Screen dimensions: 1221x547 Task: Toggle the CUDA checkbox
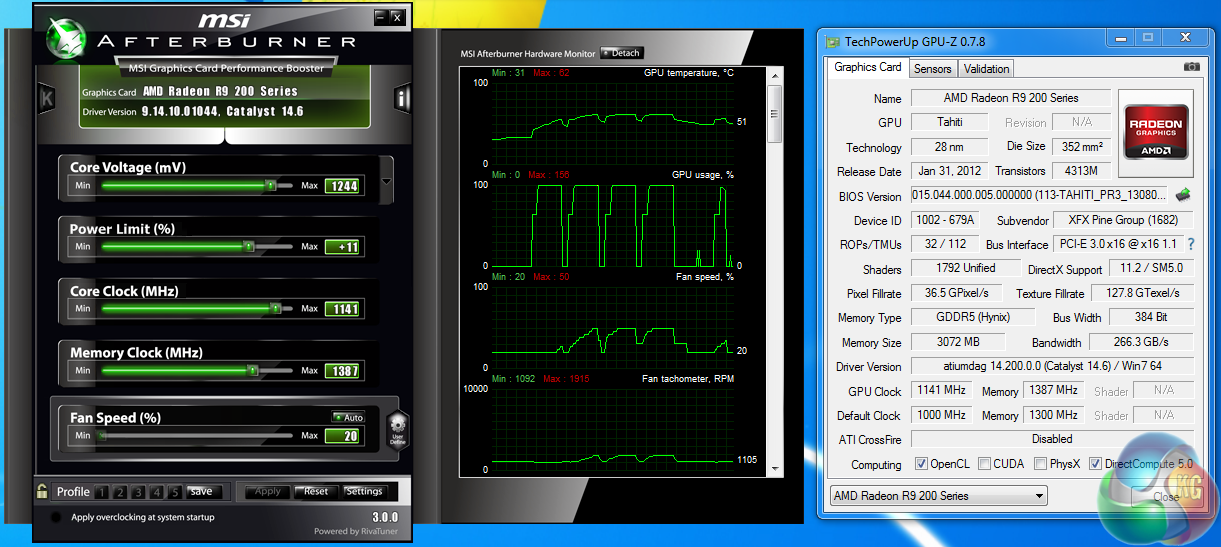pos(985,464)
